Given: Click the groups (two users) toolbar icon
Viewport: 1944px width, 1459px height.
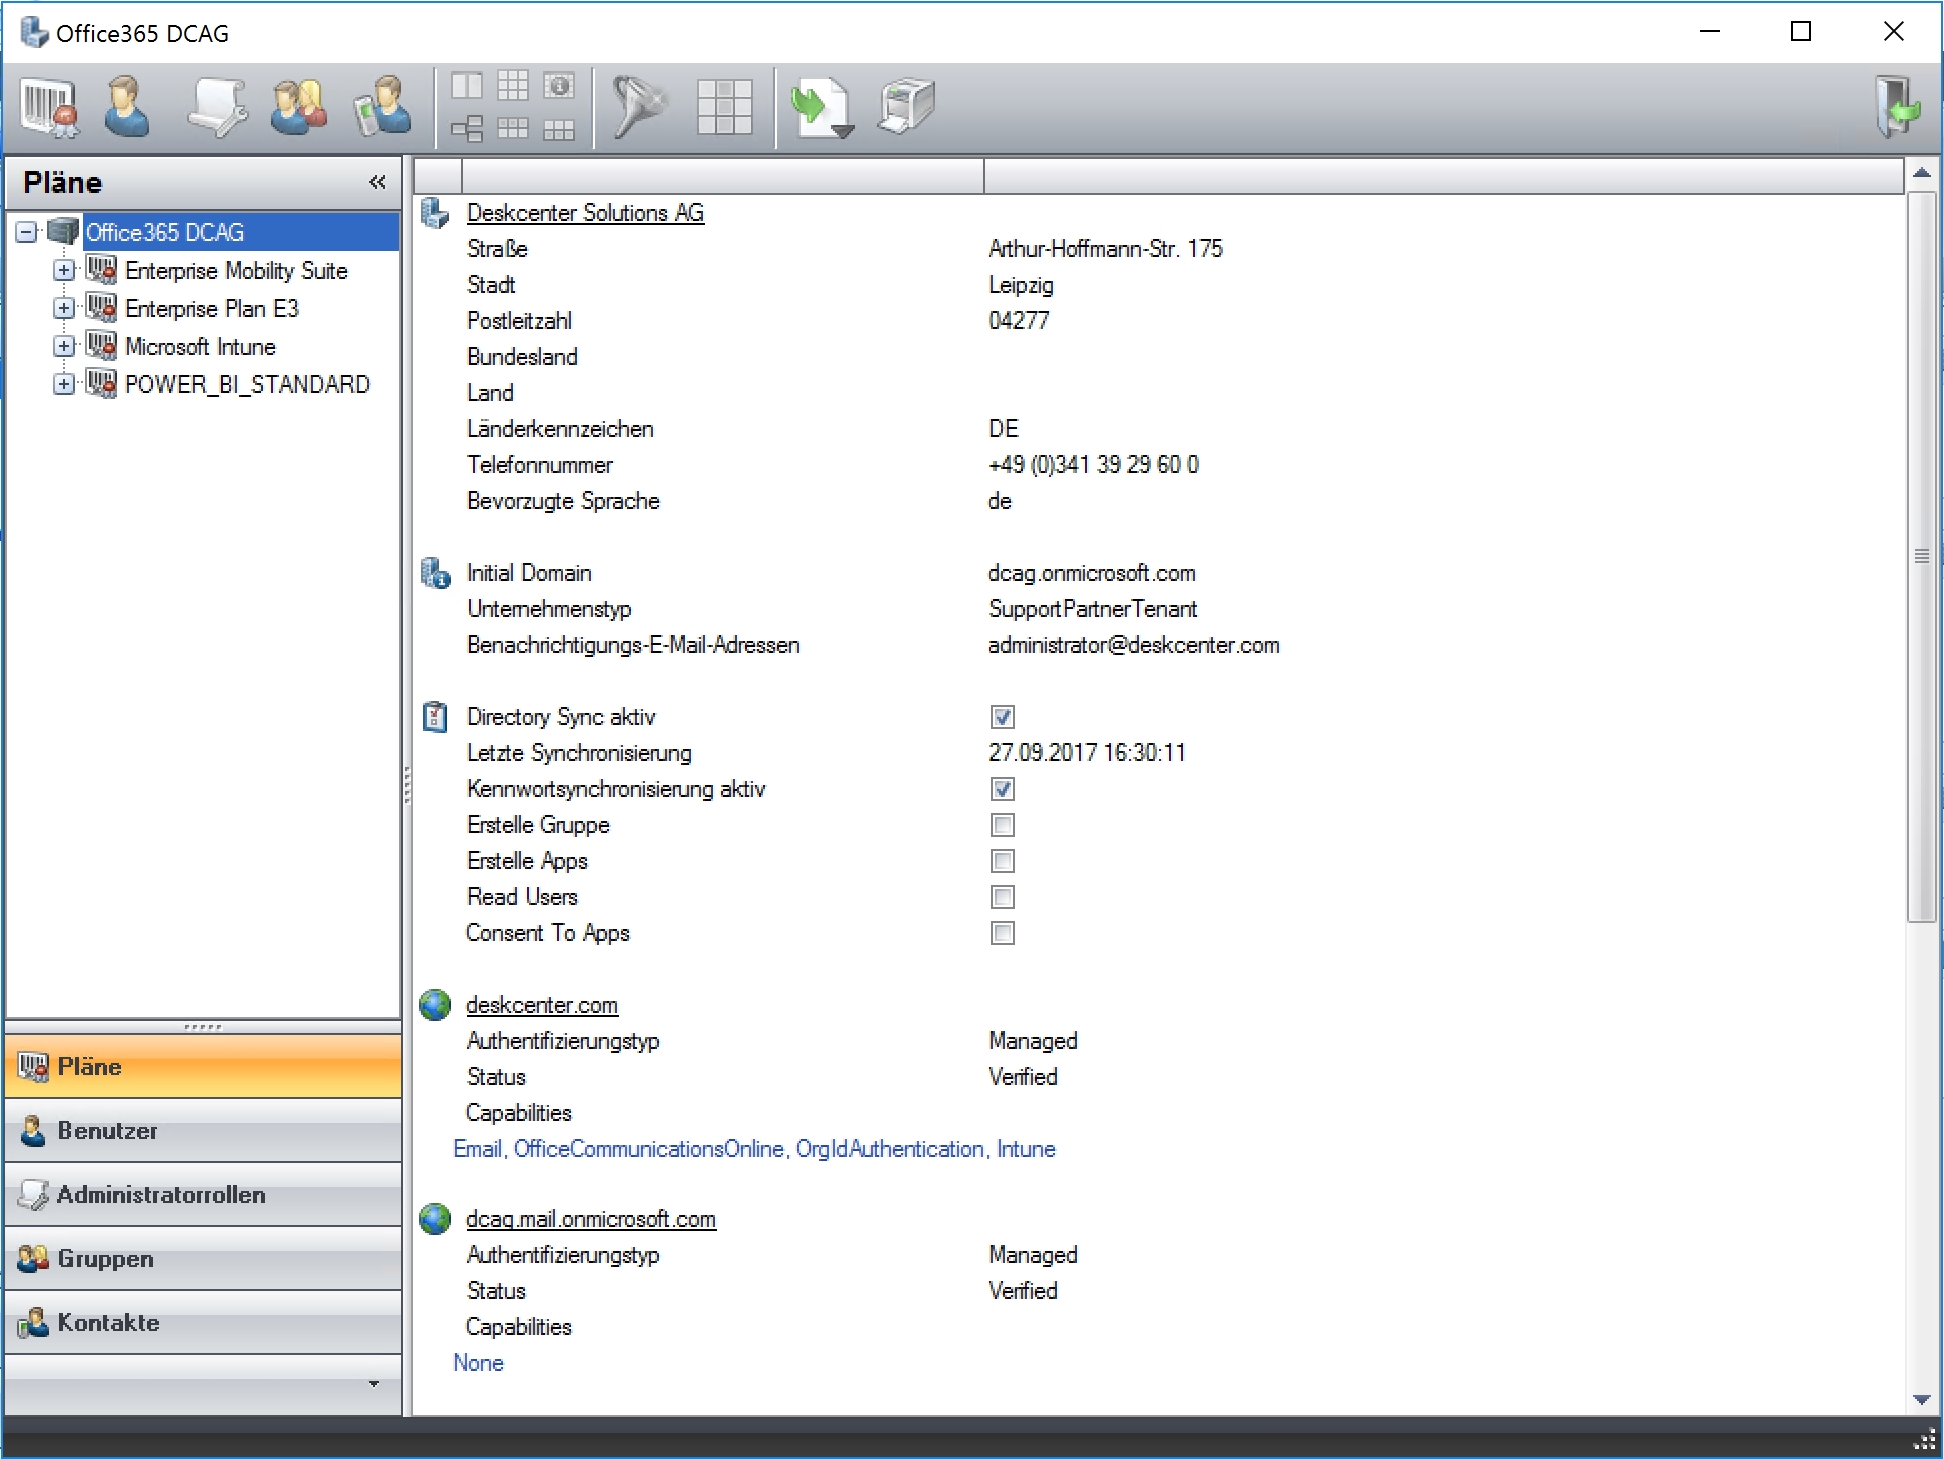Looking at the screenshot, I should 298,107.
